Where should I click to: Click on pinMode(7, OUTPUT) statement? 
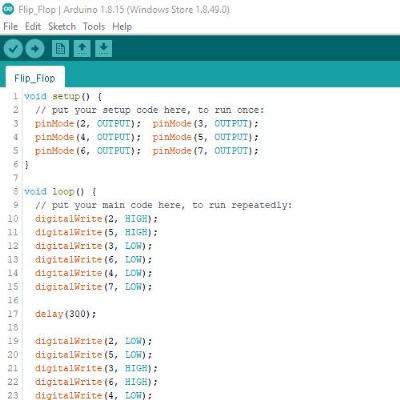(206, 151)
